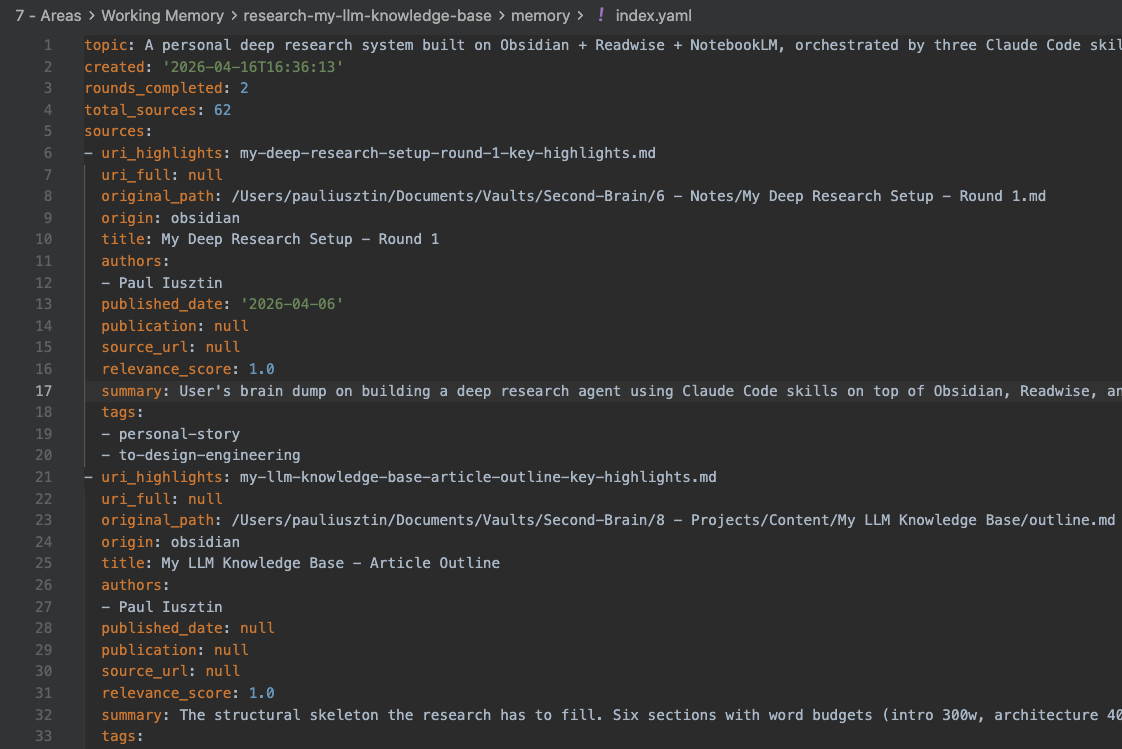This screenshot has height=749, width=1122.
Task: Click the 'to-design-engineering' tag
Action: [209, 455]
